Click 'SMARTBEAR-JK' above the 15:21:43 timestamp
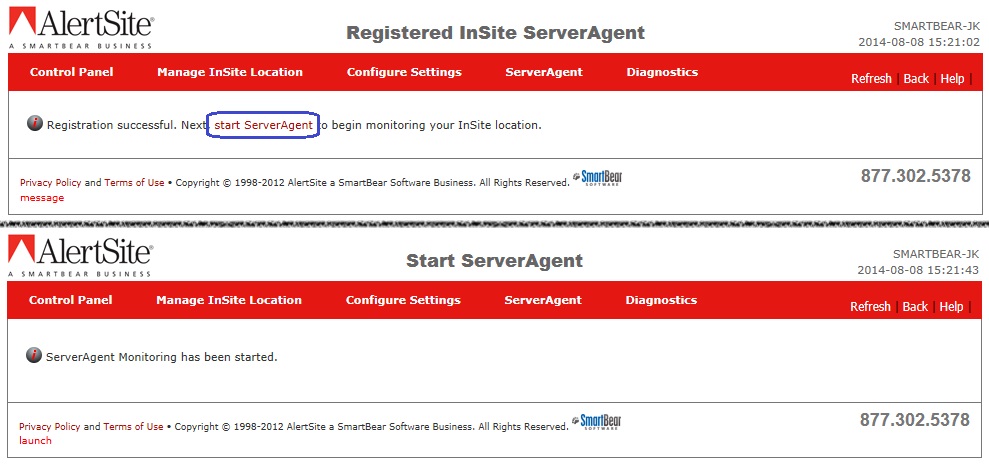The image size is (989, 468). (936, 254)
